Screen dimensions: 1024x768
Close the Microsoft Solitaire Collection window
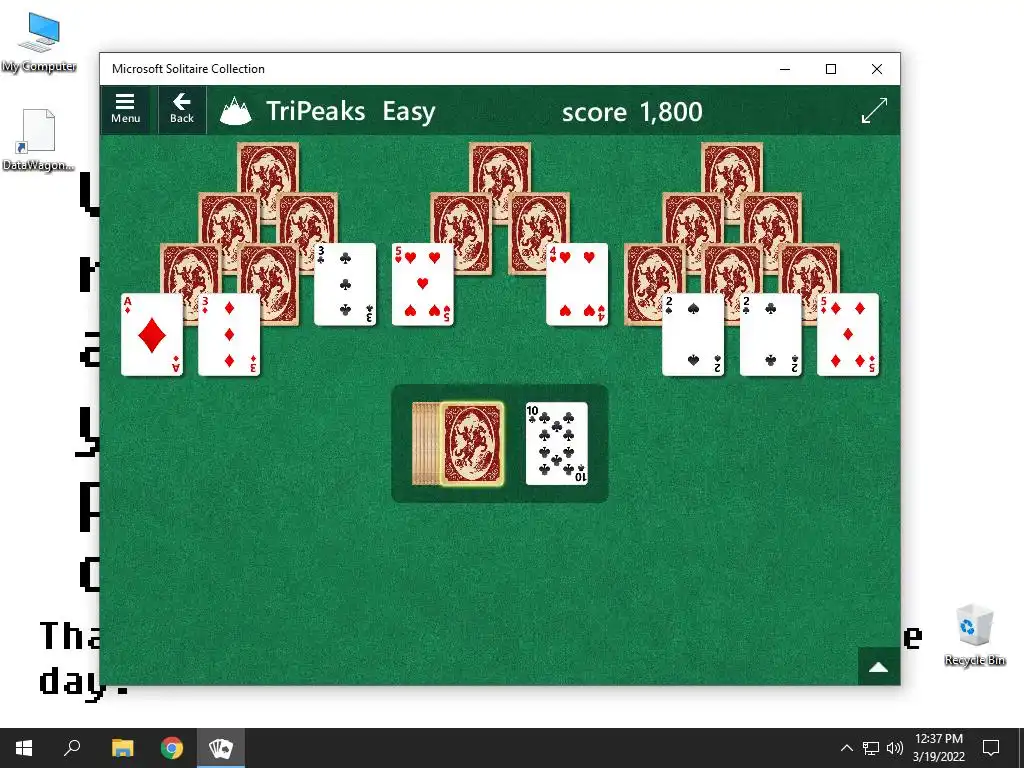(876, 69)
